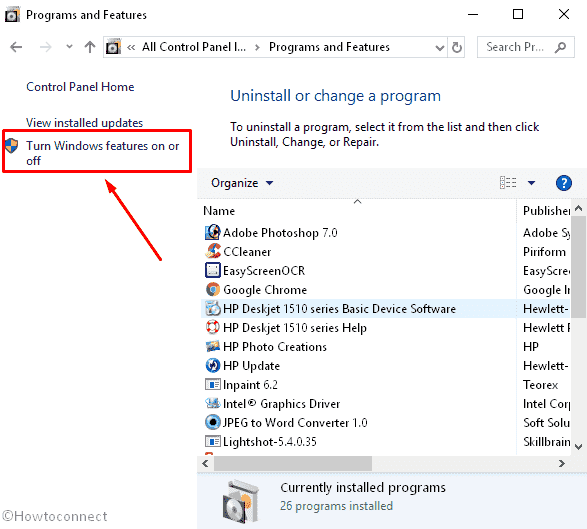This screenshot has width=587, height=529.
Task: Click the Google Chrome icon in the list
Action: click(213, 289)
